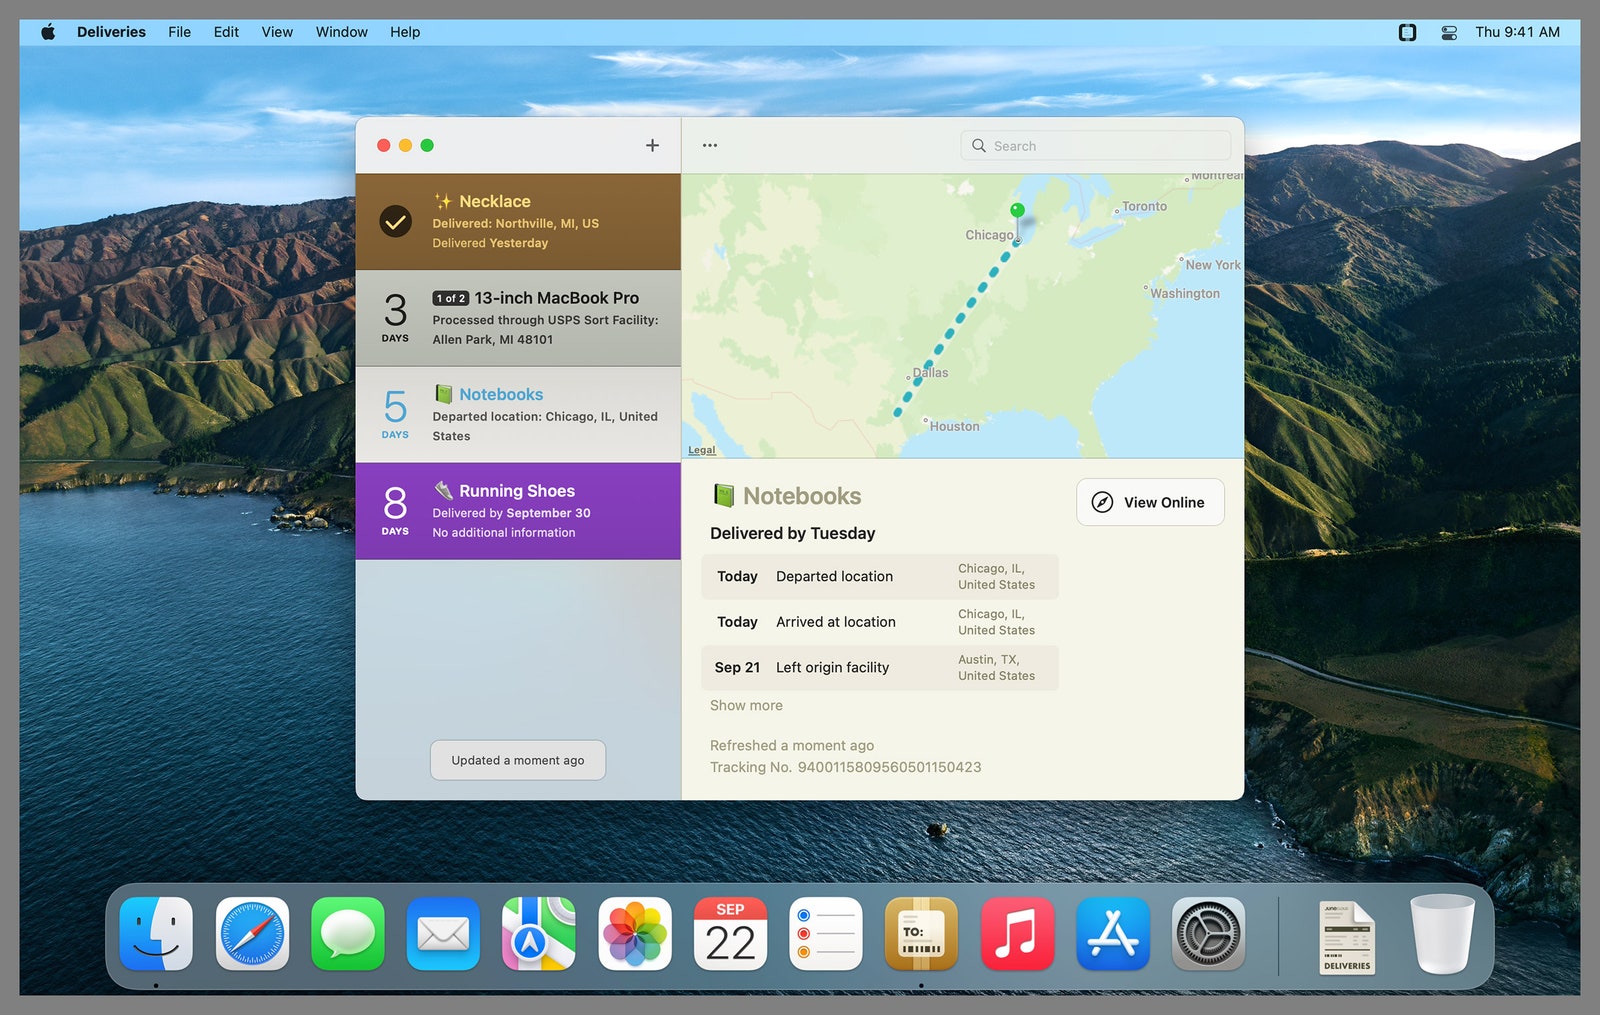Click in the Search field

pyautogui.click(x=1096, y=145)
